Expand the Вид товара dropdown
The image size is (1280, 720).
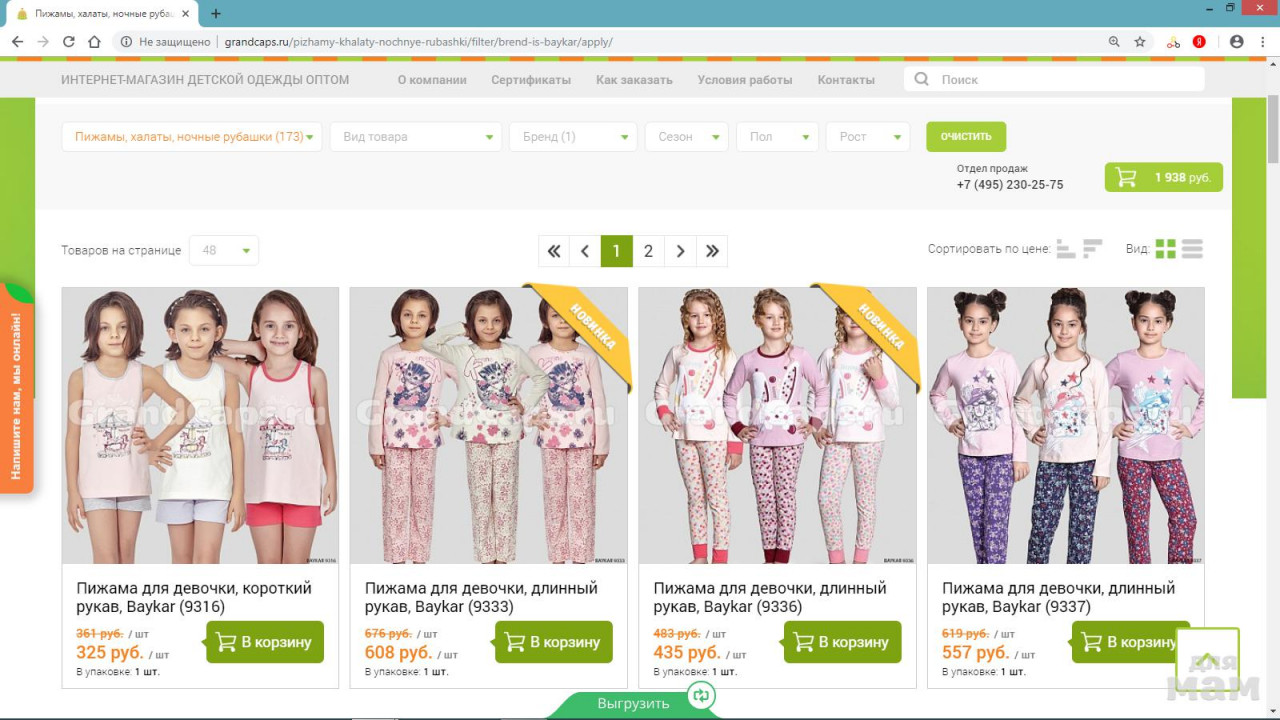[415, 137]
